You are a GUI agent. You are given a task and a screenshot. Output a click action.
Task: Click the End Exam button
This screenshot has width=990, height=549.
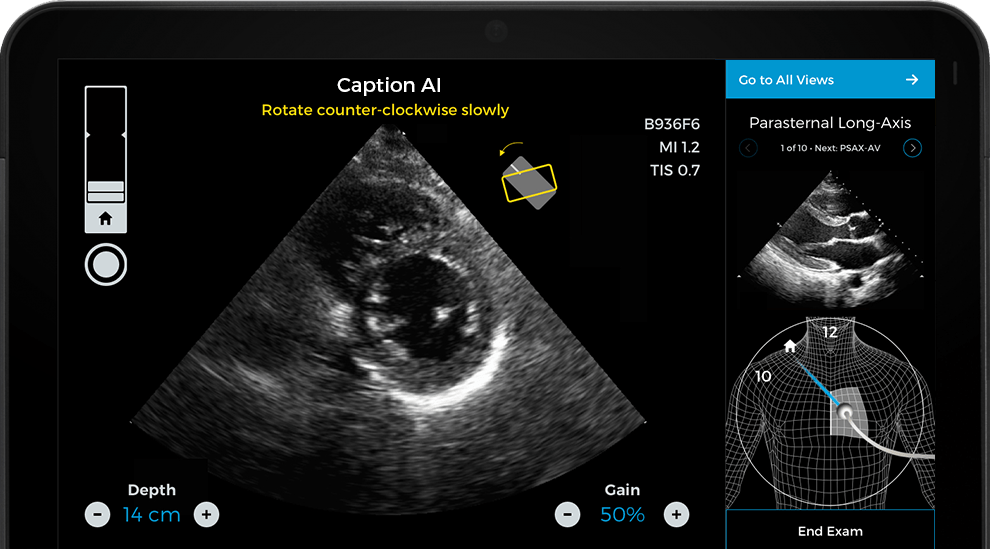[830, 531]
